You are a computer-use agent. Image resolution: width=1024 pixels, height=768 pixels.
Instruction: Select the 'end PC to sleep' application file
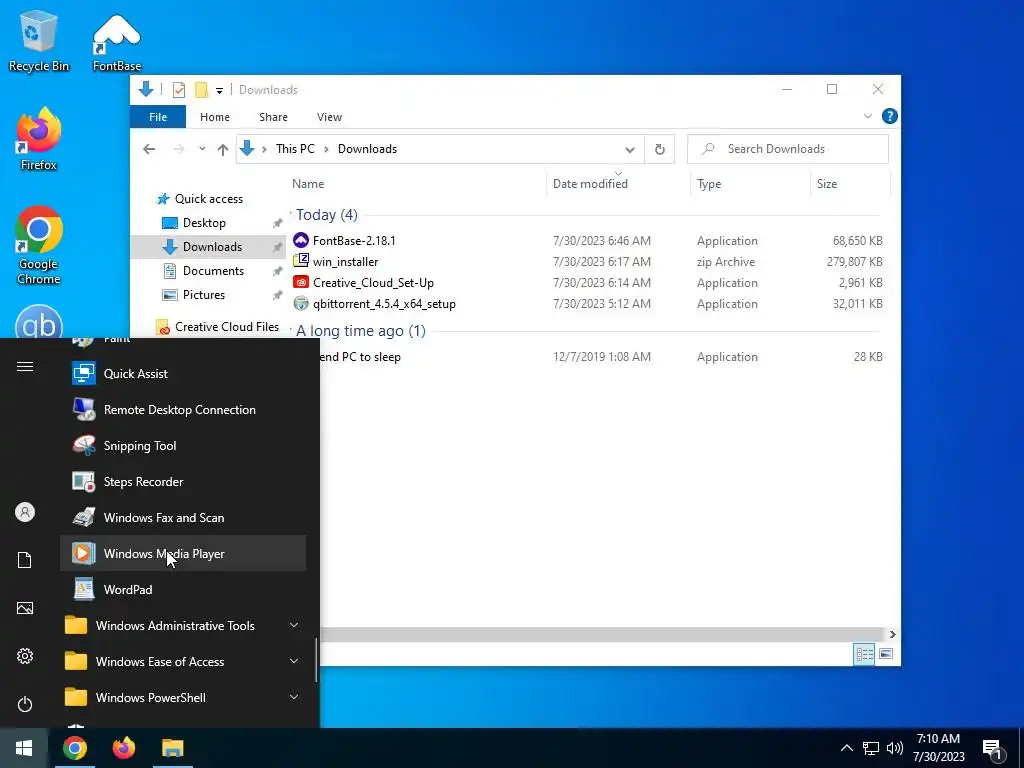[x=360, y=357]
